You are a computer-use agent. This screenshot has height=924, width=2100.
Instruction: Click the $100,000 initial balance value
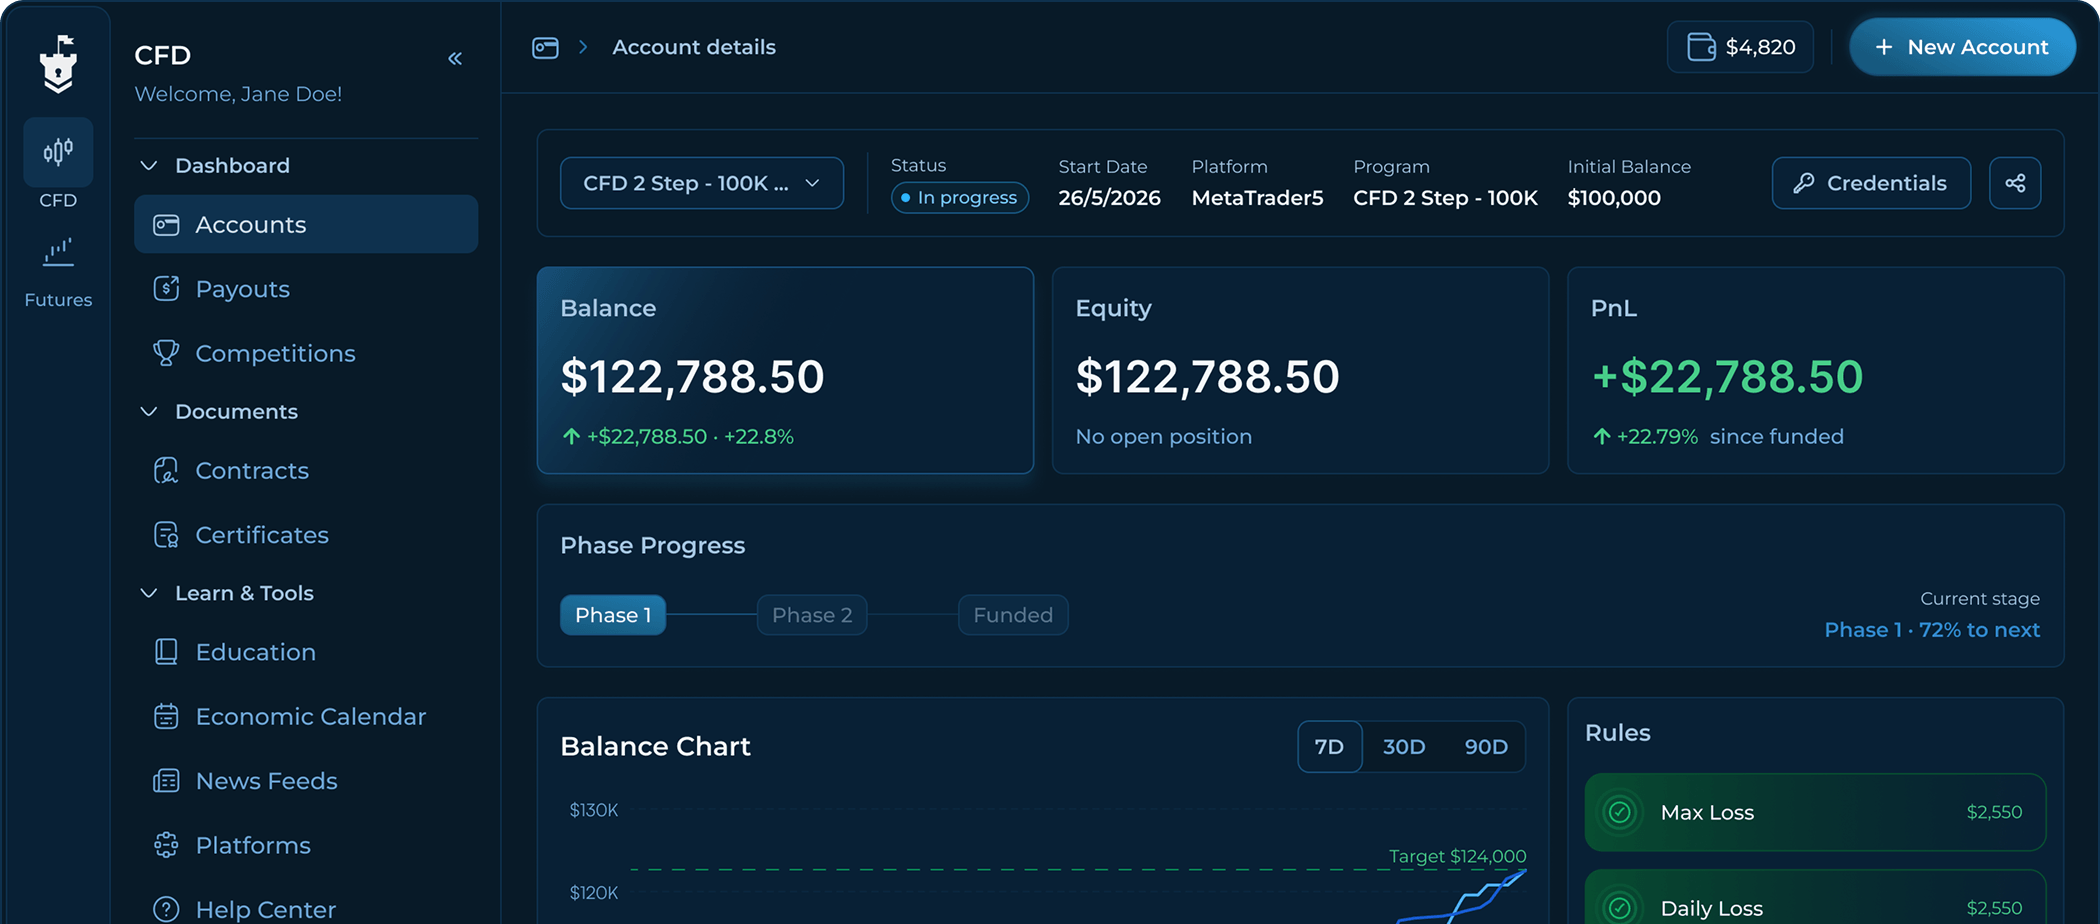tap(1614, 198)
